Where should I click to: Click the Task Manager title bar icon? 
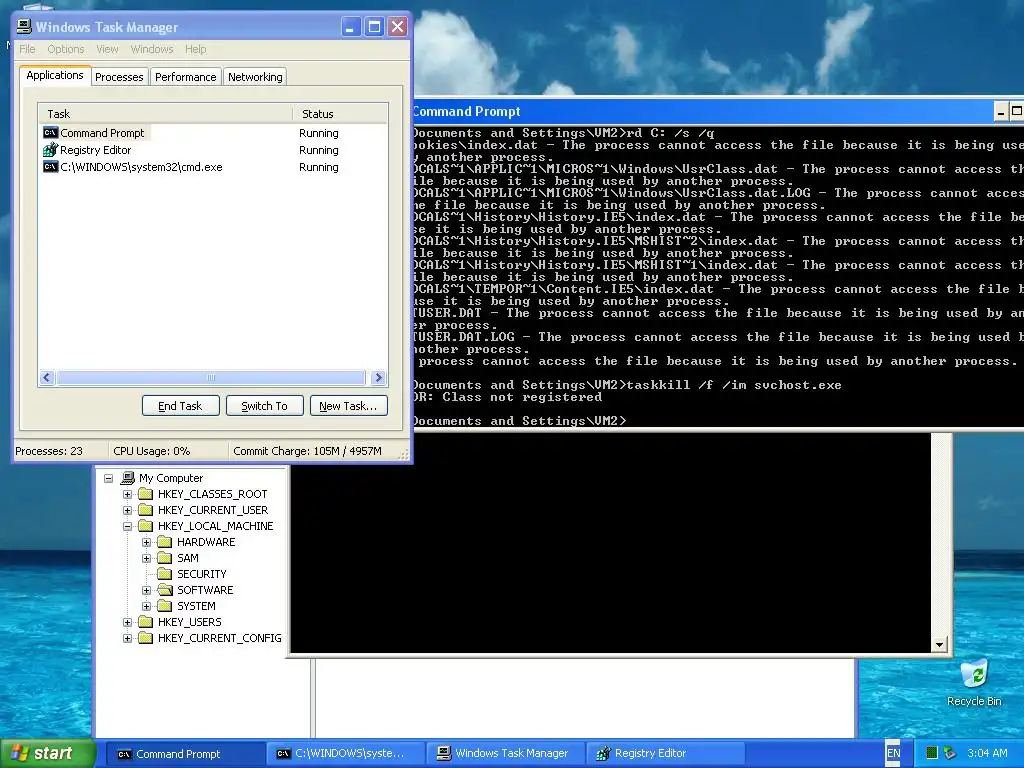[24, 27]
